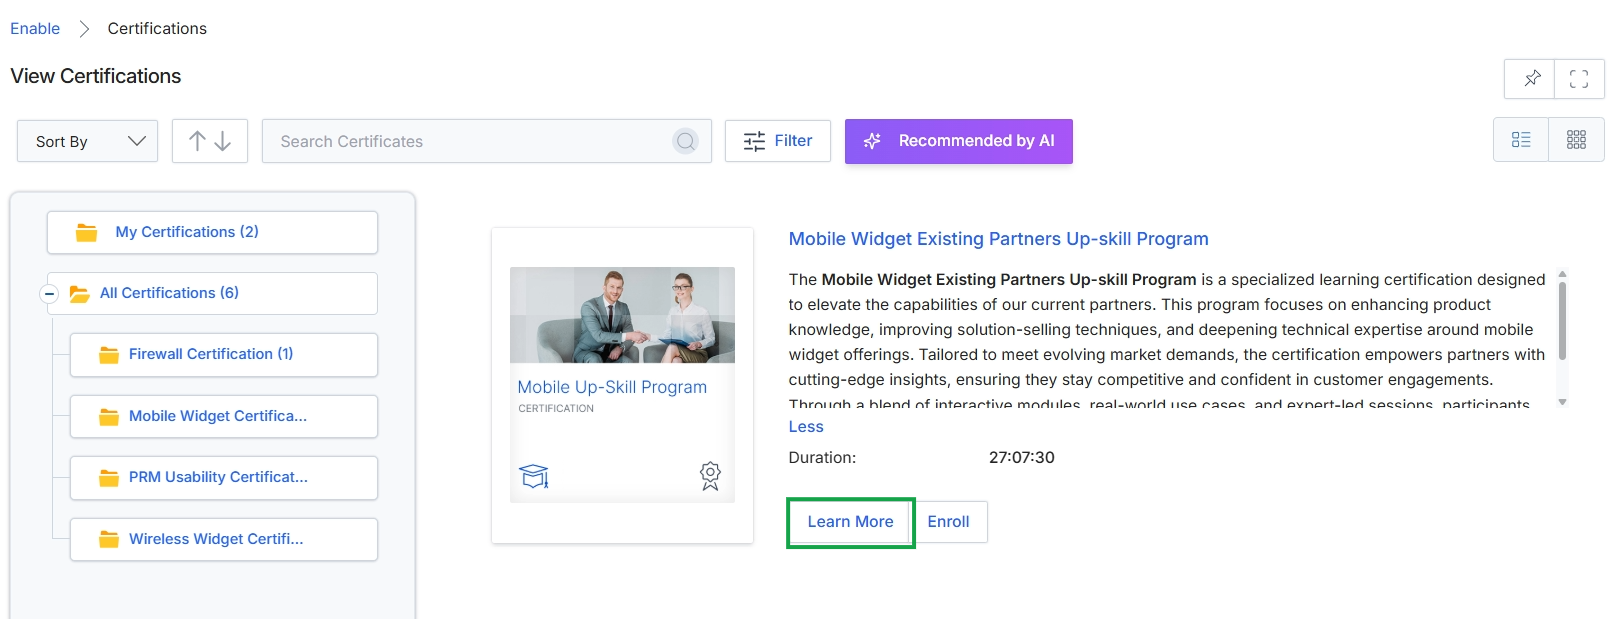Click the award ribbon badge icon
The image size is (1623, 619).
click(x=710, y=476)
